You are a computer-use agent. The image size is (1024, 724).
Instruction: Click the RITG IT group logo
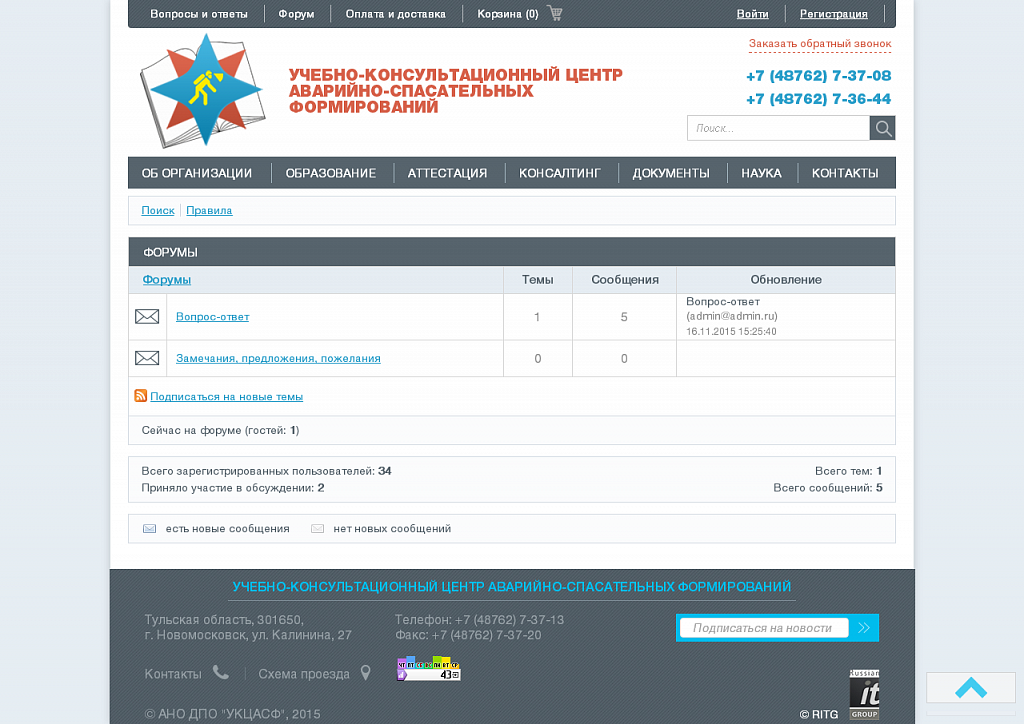864,695
